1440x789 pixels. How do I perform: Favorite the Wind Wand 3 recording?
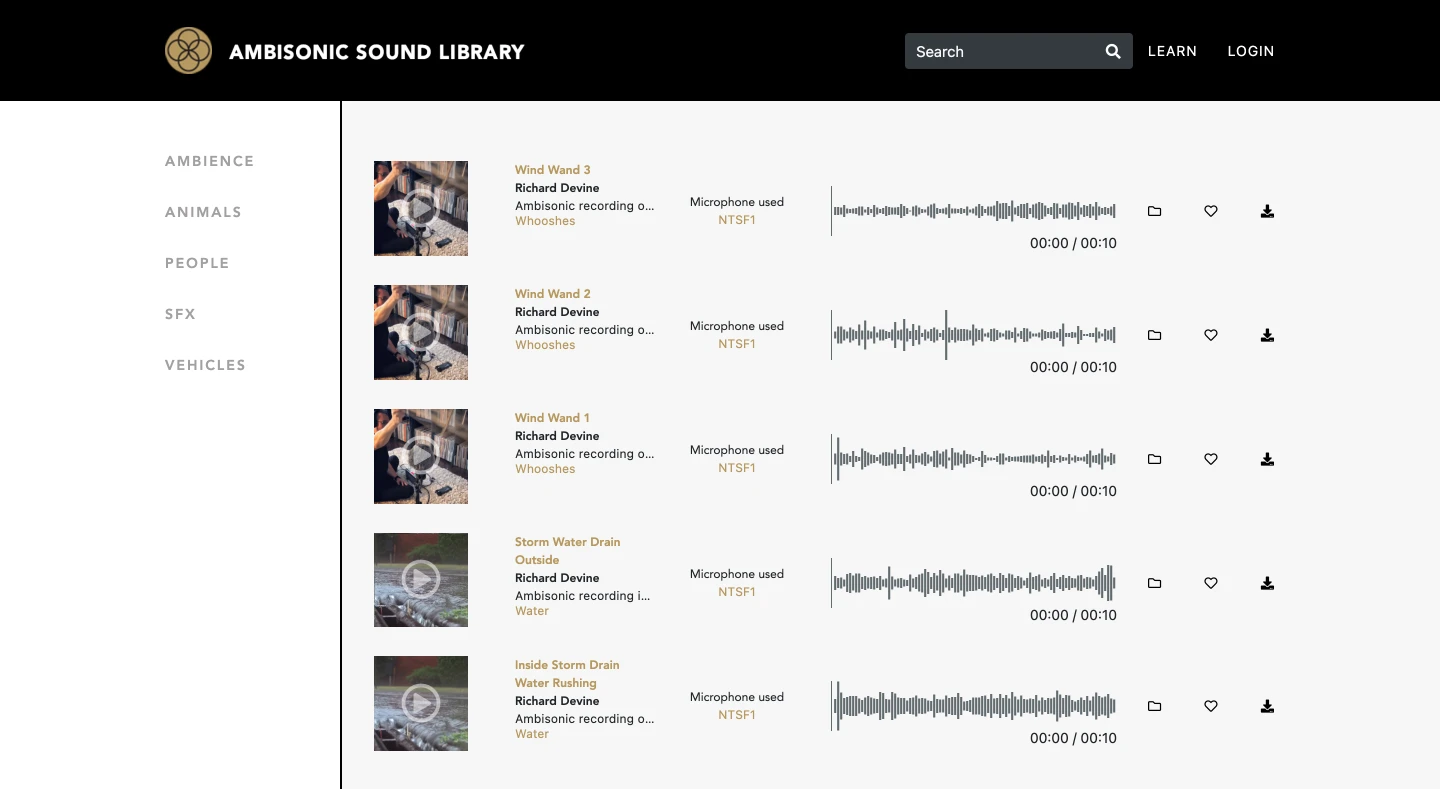[1211, 211]
